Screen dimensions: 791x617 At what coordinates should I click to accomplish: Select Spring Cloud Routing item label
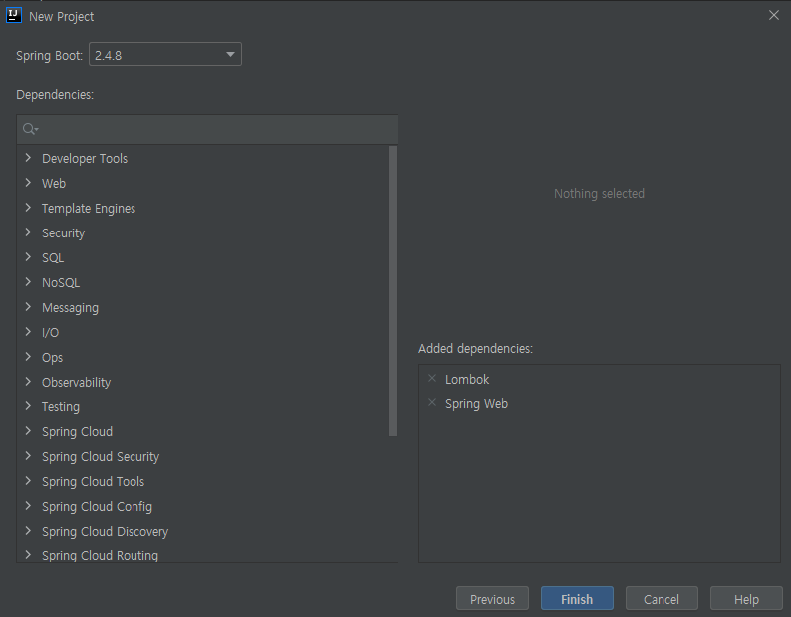point(100,555)
